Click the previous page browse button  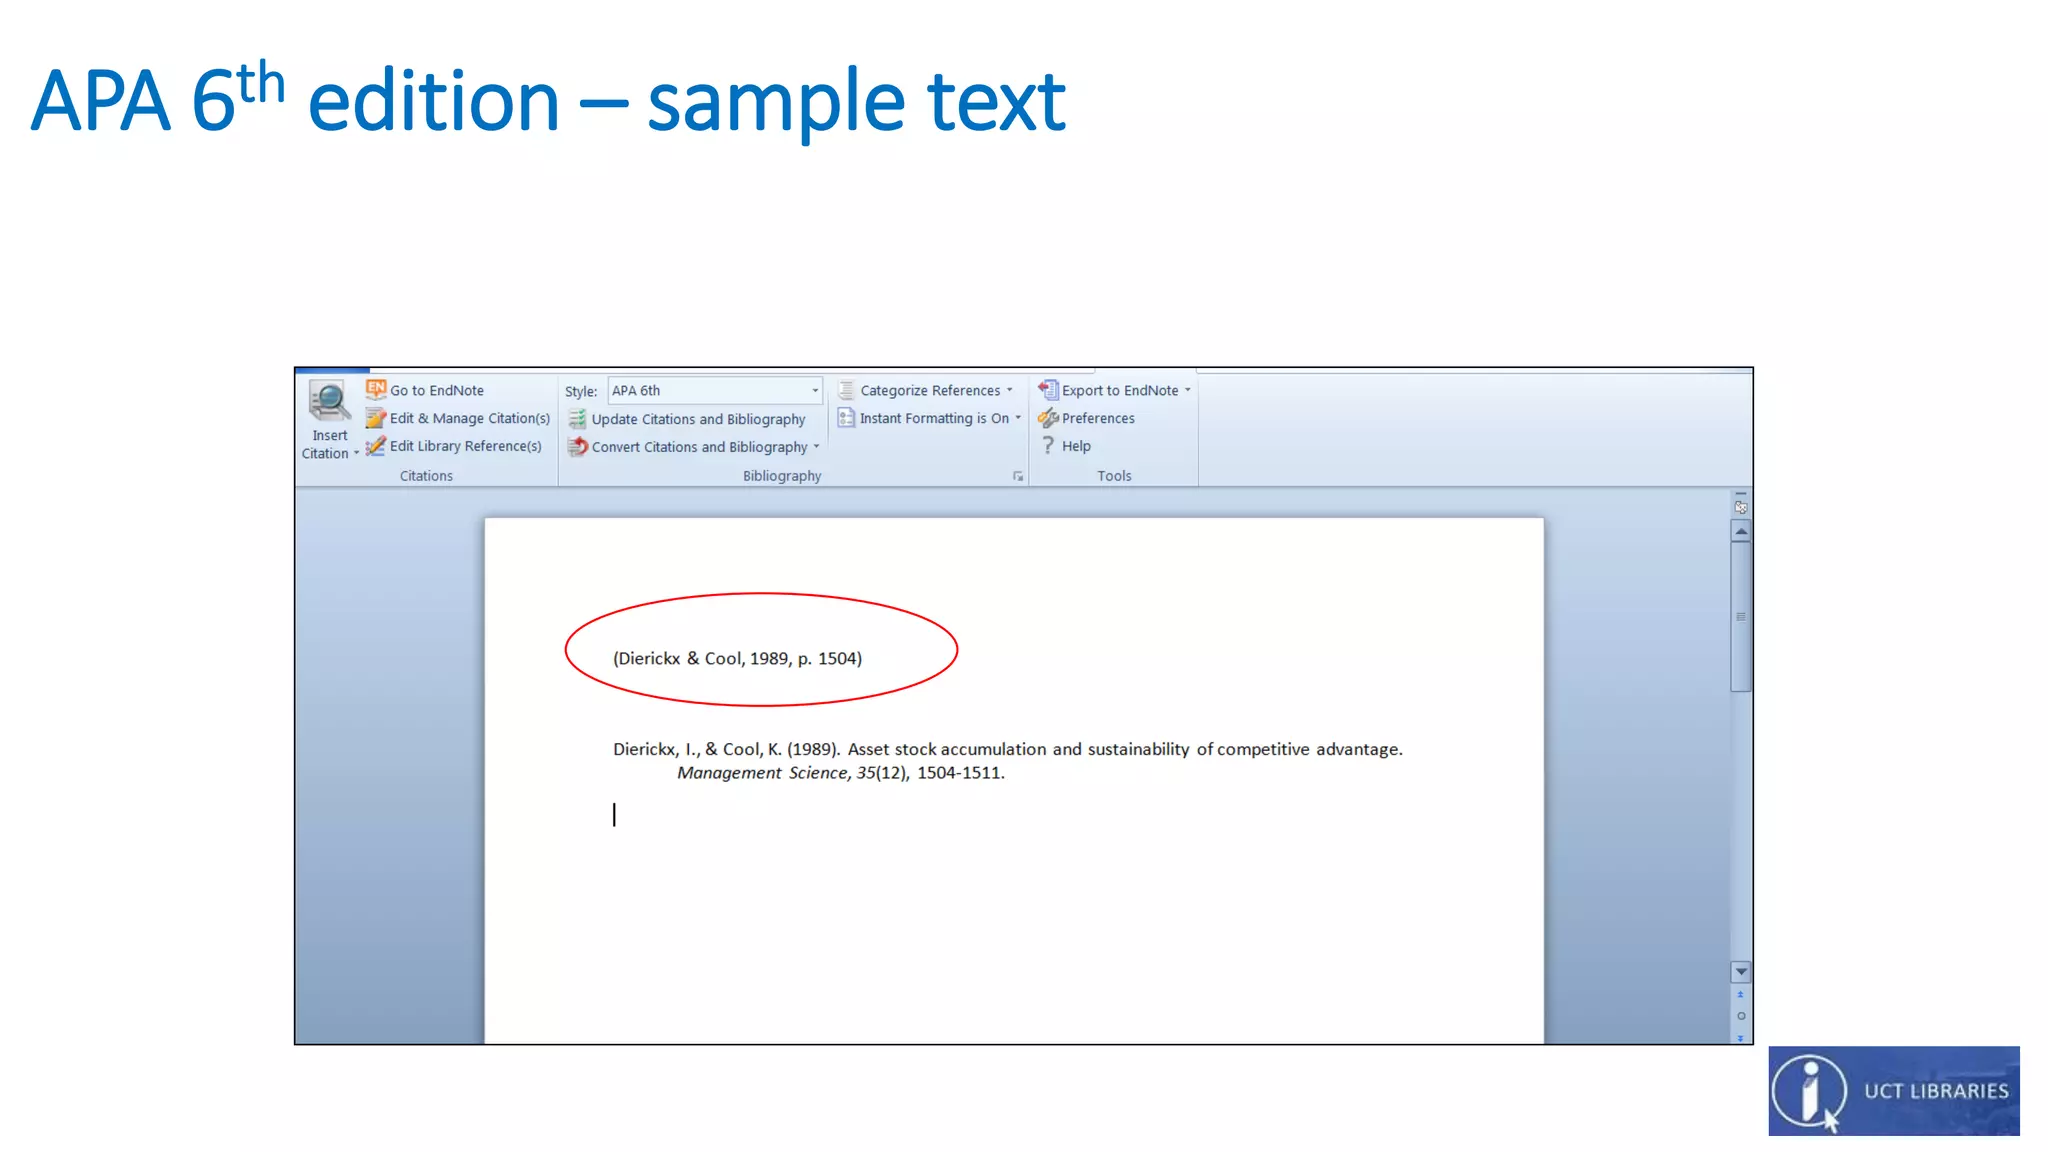point(1741,995)
